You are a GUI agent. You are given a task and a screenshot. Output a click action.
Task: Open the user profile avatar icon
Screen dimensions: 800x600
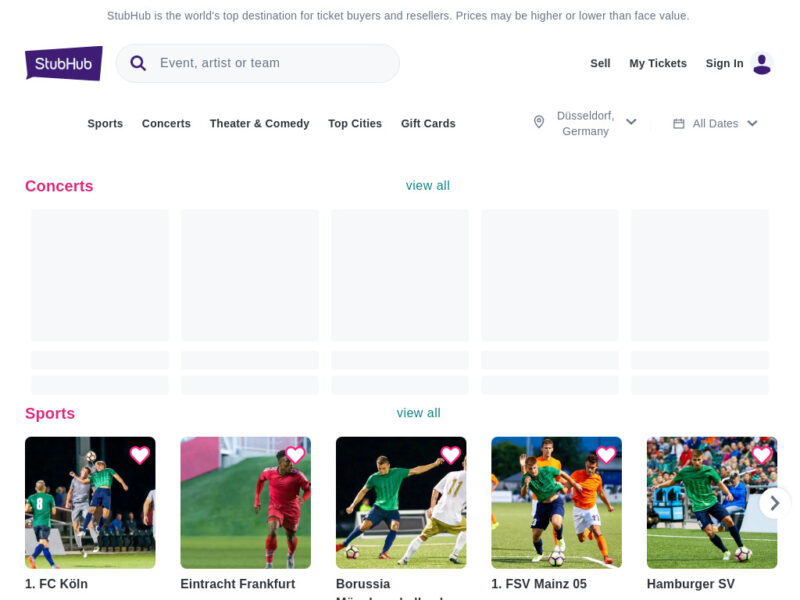tap(762, 63)
